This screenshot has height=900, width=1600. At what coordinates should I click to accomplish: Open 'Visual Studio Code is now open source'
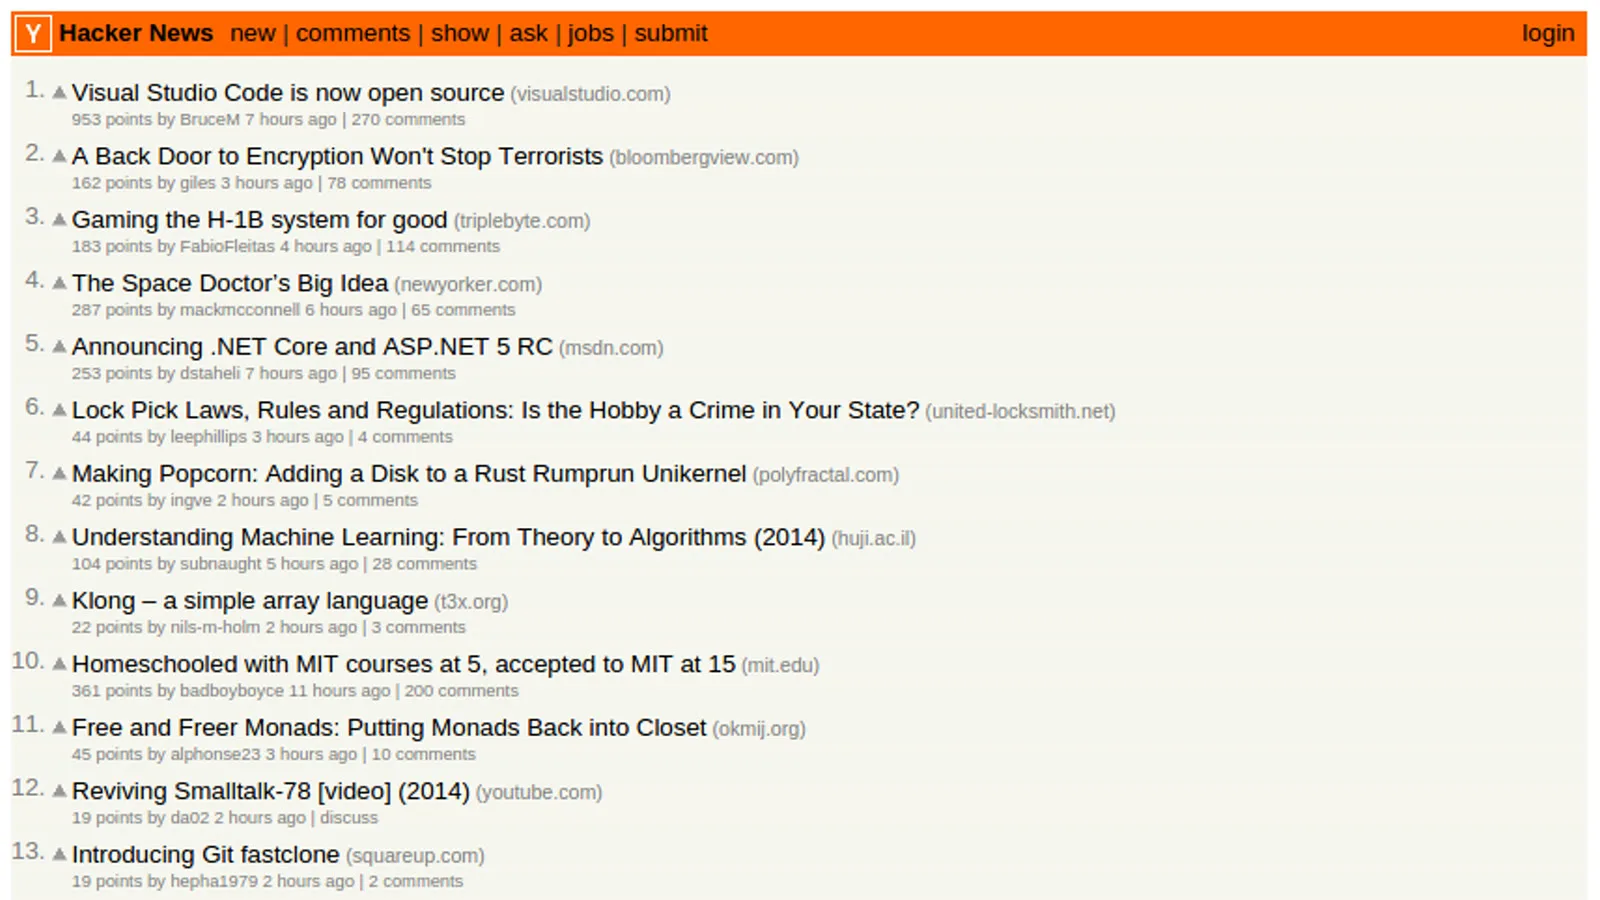288,93
